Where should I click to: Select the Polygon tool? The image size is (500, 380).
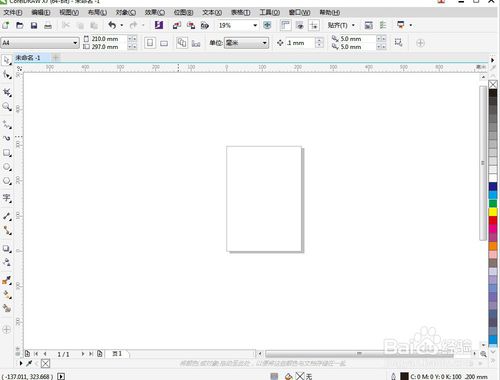coord(7,181)
